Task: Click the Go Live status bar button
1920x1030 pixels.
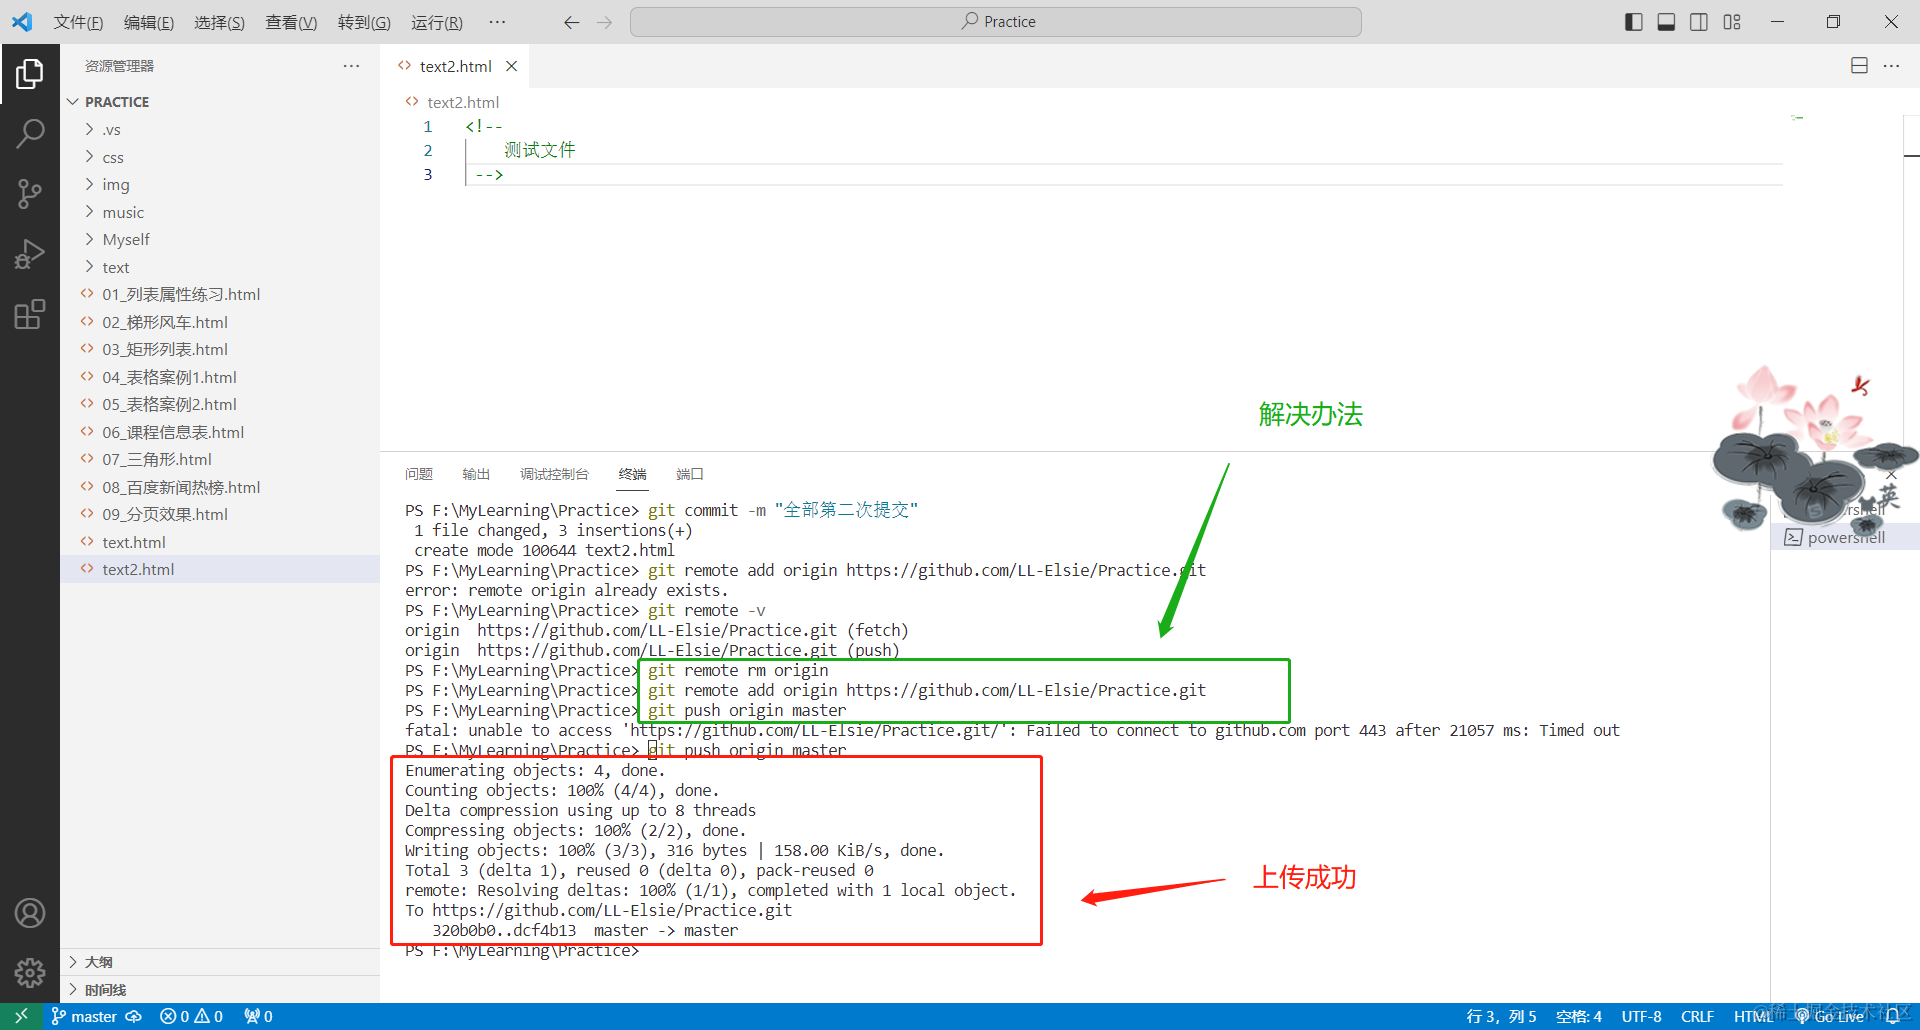Action: click(1830, 1016)
